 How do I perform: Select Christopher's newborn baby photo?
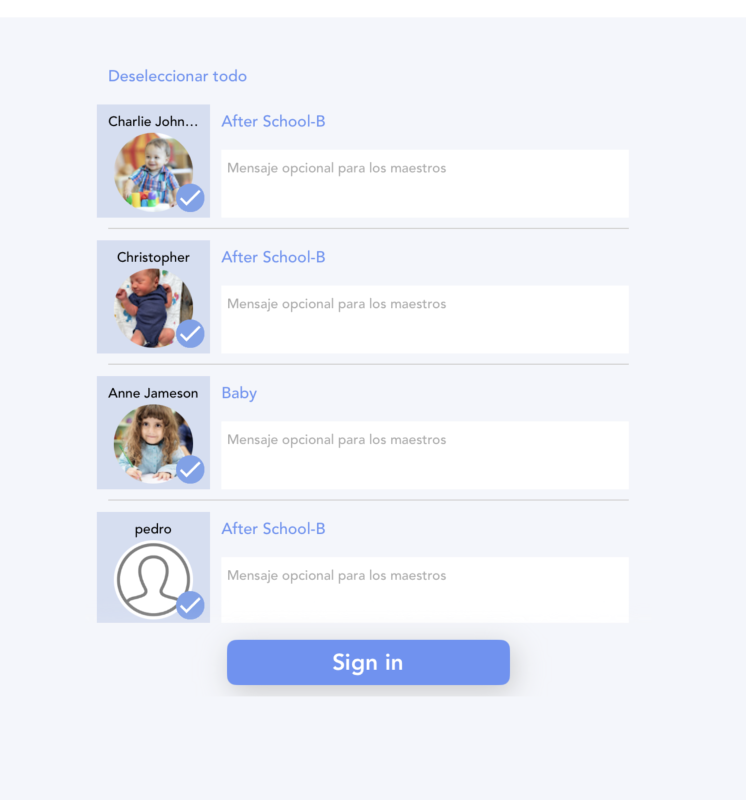pos(153,308)
